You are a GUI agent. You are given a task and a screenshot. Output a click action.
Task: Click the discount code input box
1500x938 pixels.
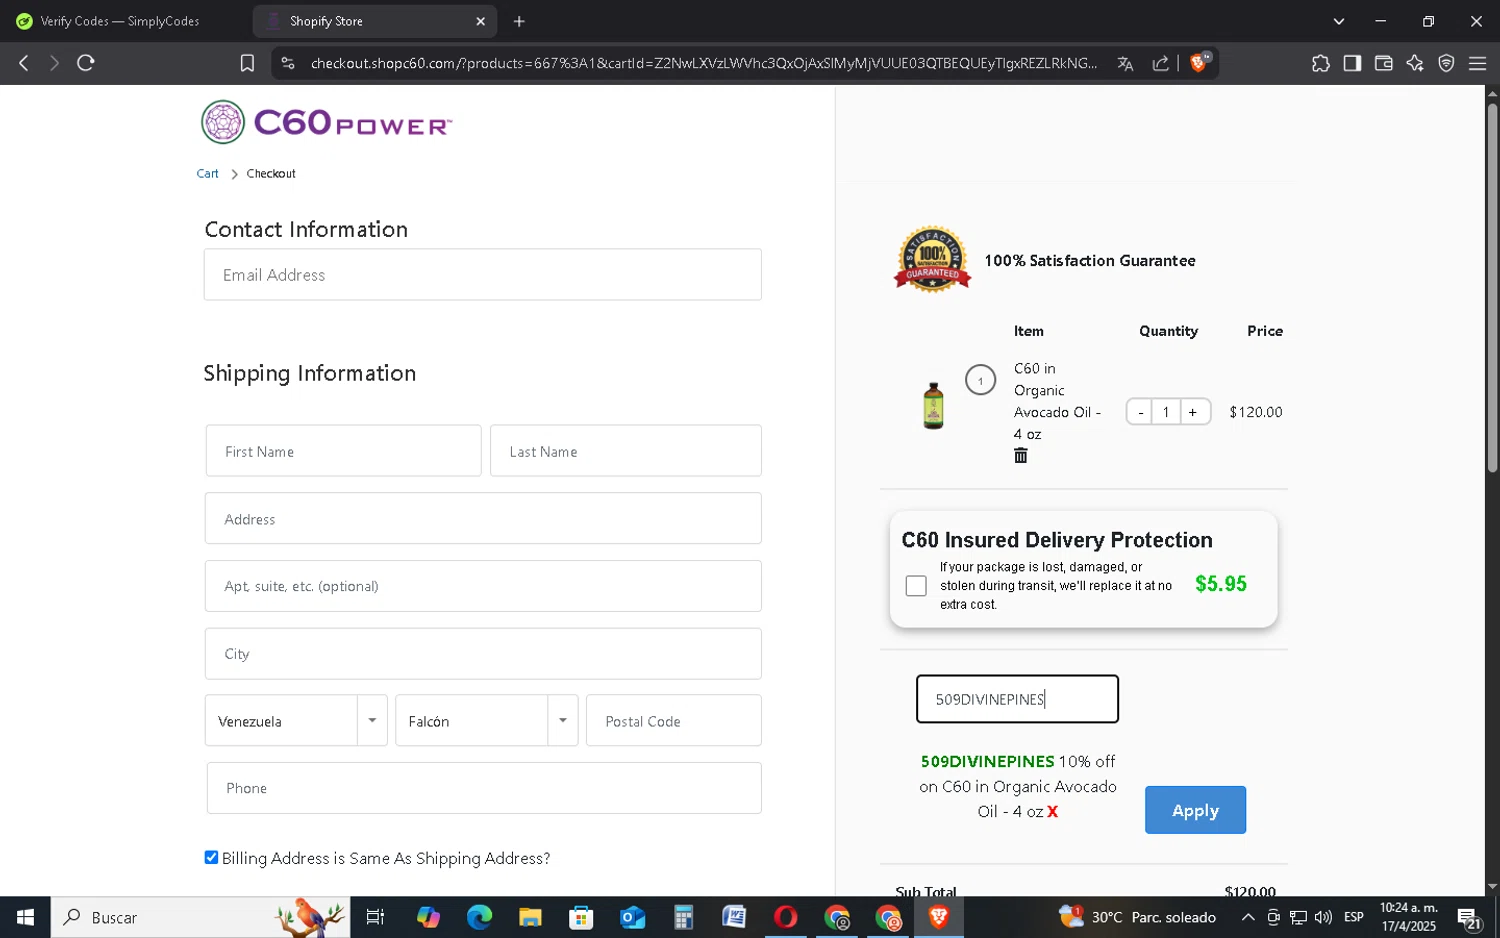(x=1017, y=699)
